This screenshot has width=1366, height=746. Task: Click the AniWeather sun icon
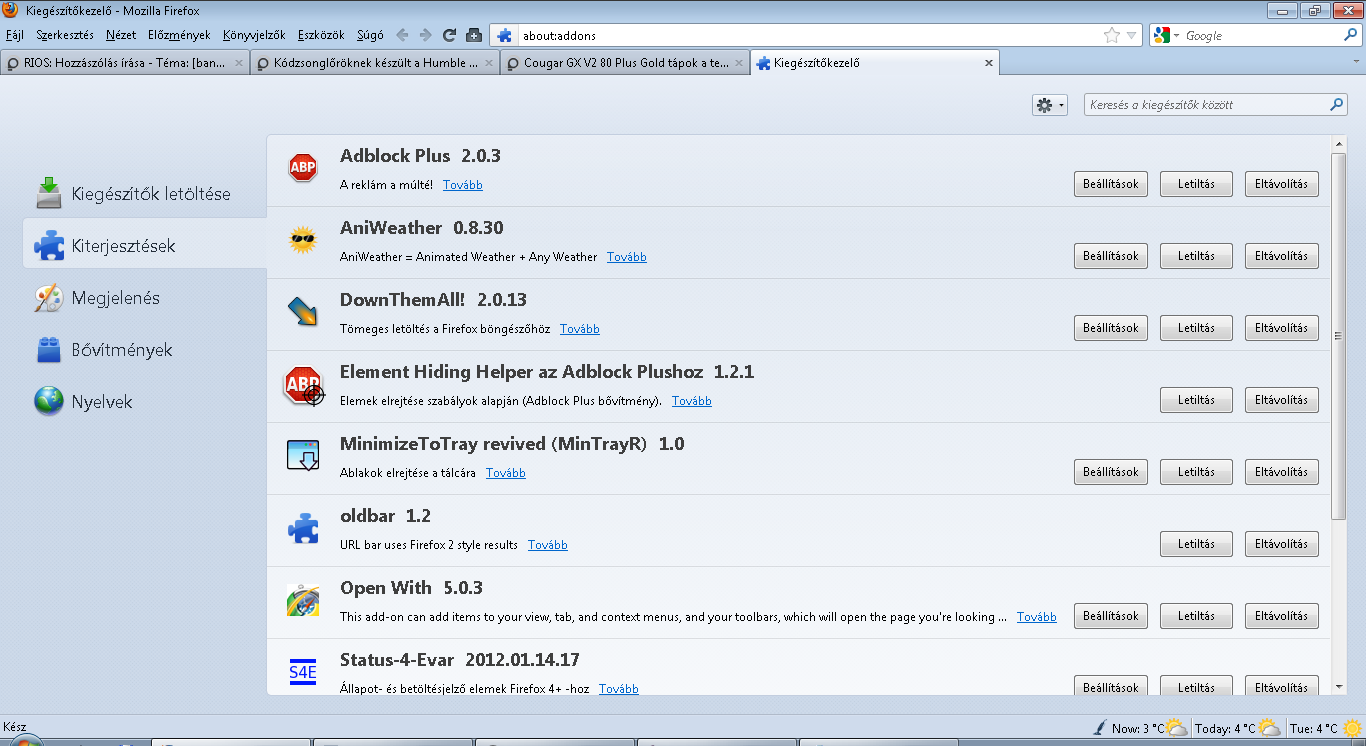point(303,240)
